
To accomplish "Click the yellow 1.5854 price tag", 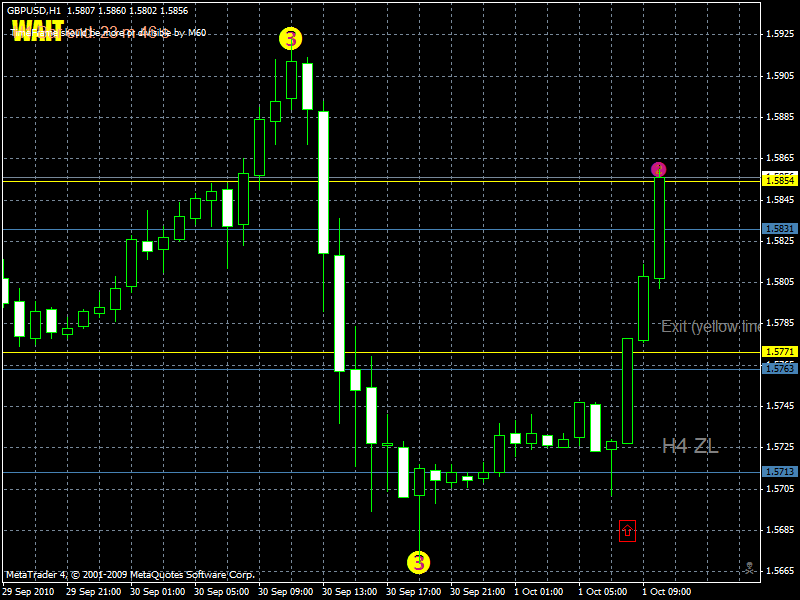I will 779,180.
